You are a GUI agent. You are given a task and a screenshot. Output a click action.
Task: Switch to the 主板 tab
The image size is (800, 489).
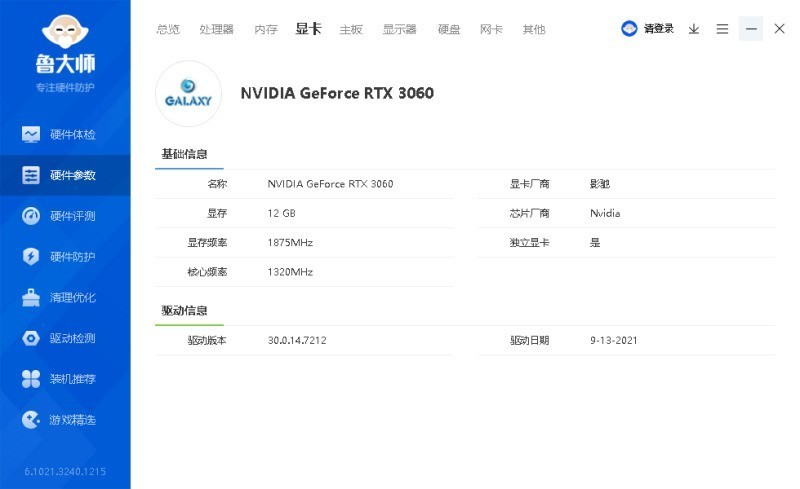[351, 30]
